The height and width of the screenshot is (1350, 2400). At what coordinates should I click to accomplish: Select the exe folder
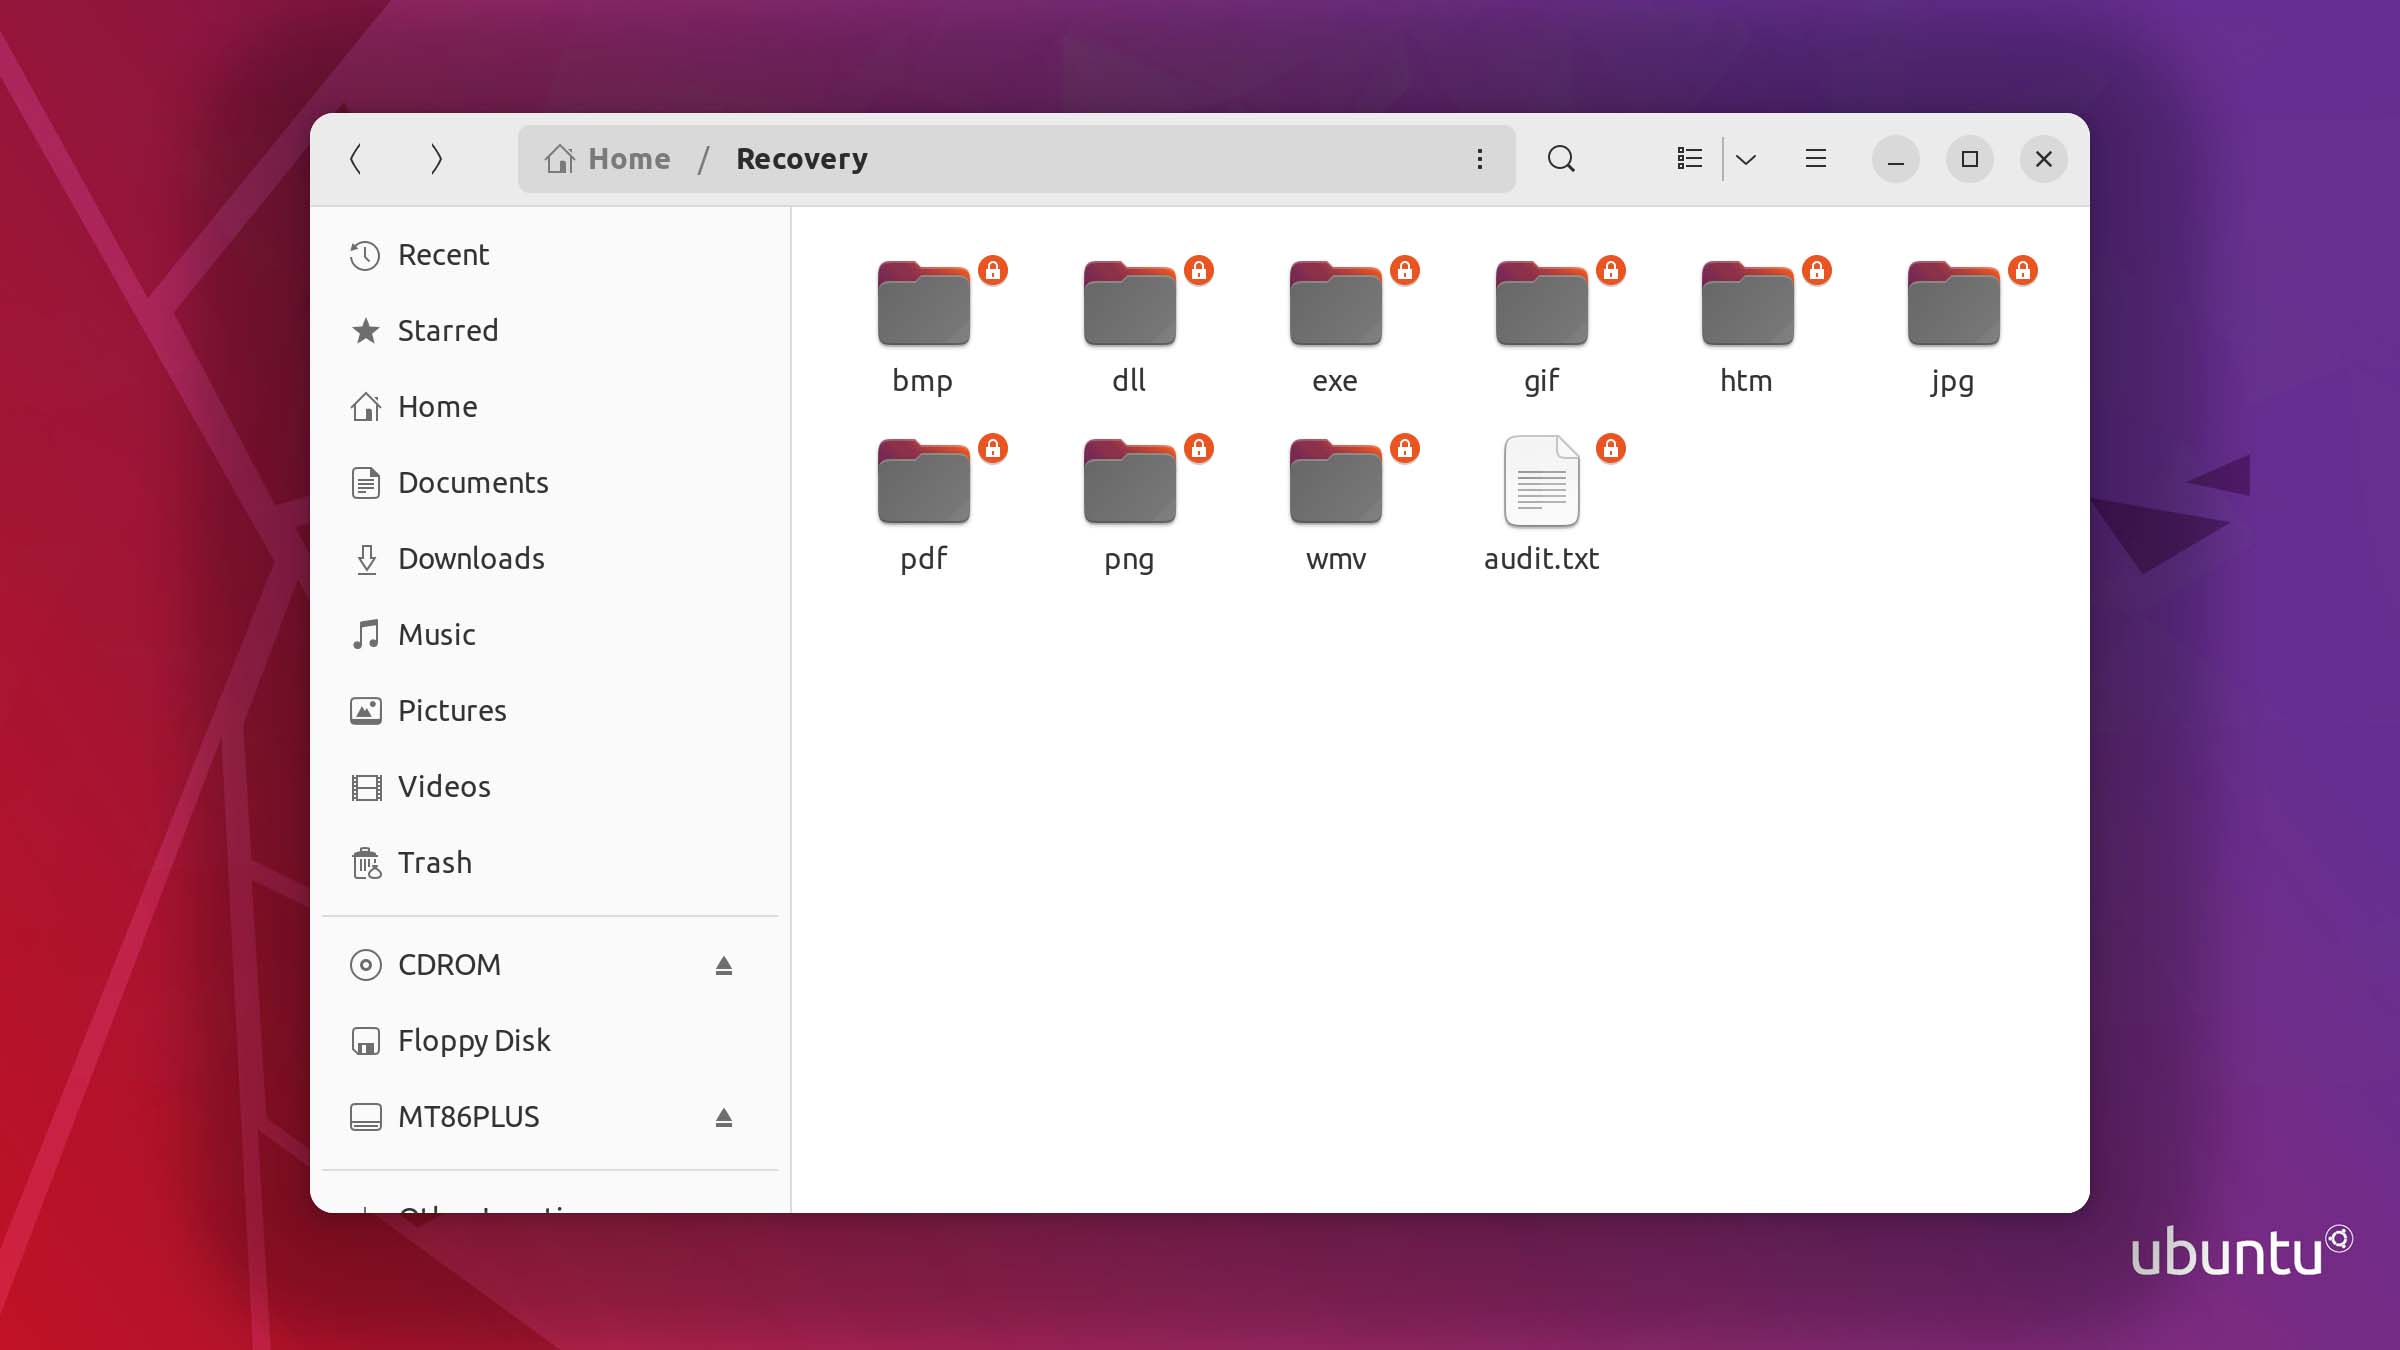pyautogui.click(x=1335, y=326)
